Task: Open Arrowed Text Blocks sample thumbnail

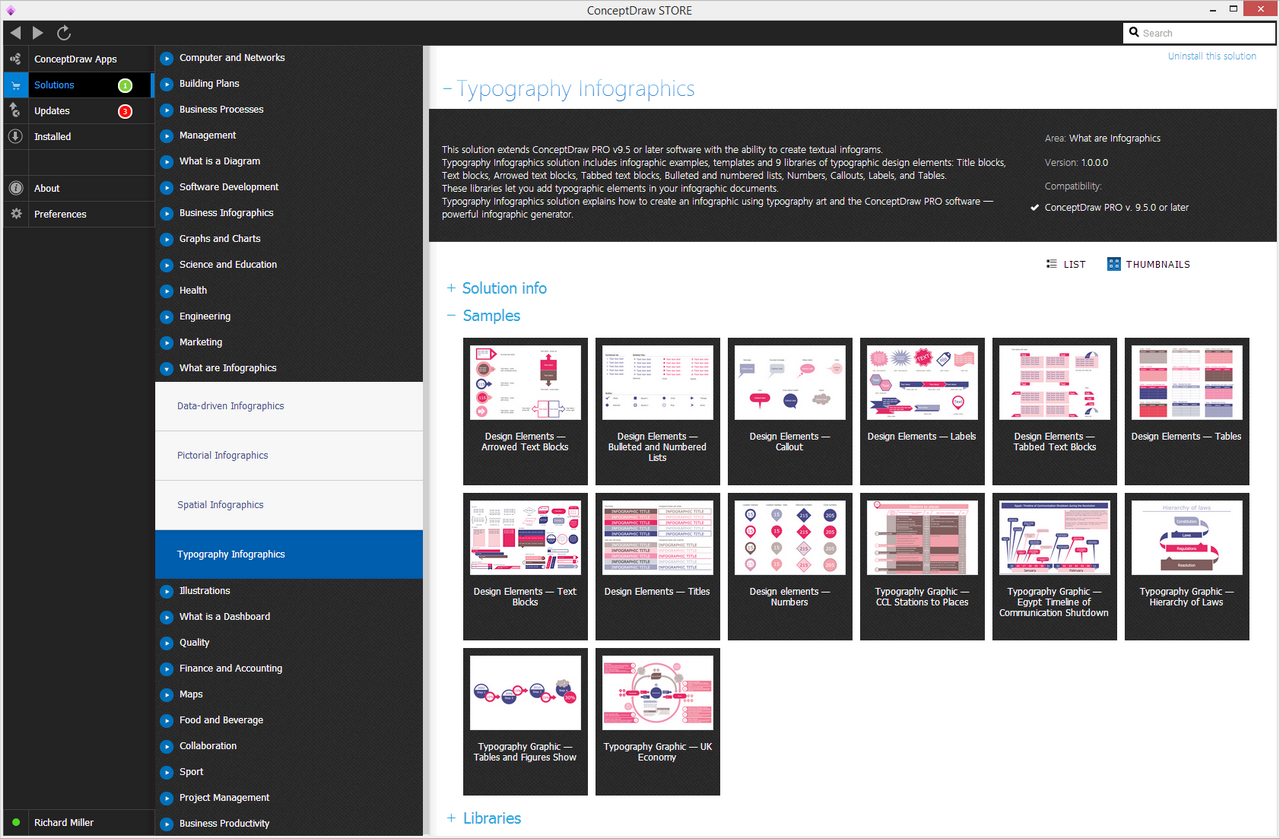Action: click(x=526, y=411)
